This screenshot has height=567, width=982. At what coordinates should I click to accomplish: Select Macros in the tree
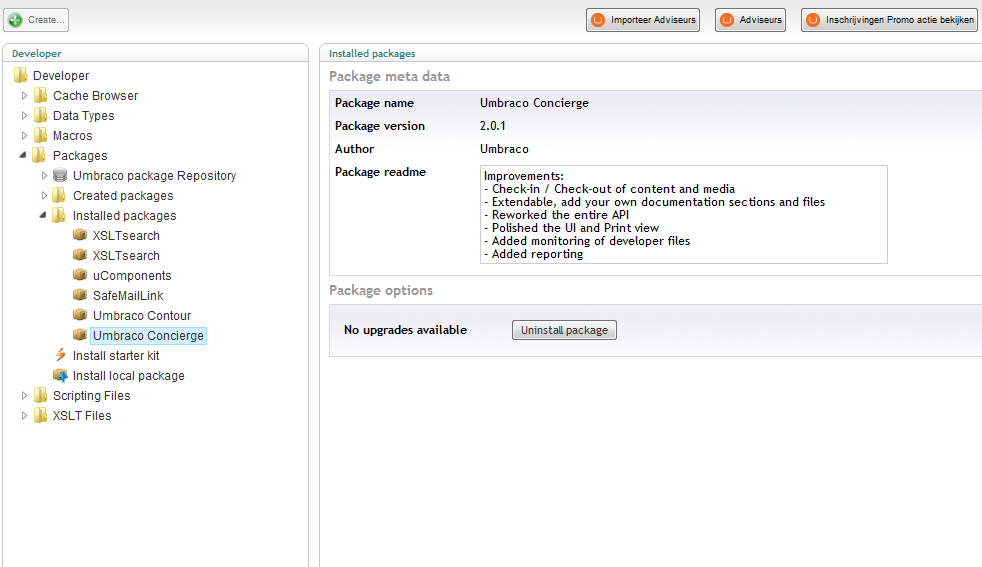pyautogui.click(x=72, y=136)
